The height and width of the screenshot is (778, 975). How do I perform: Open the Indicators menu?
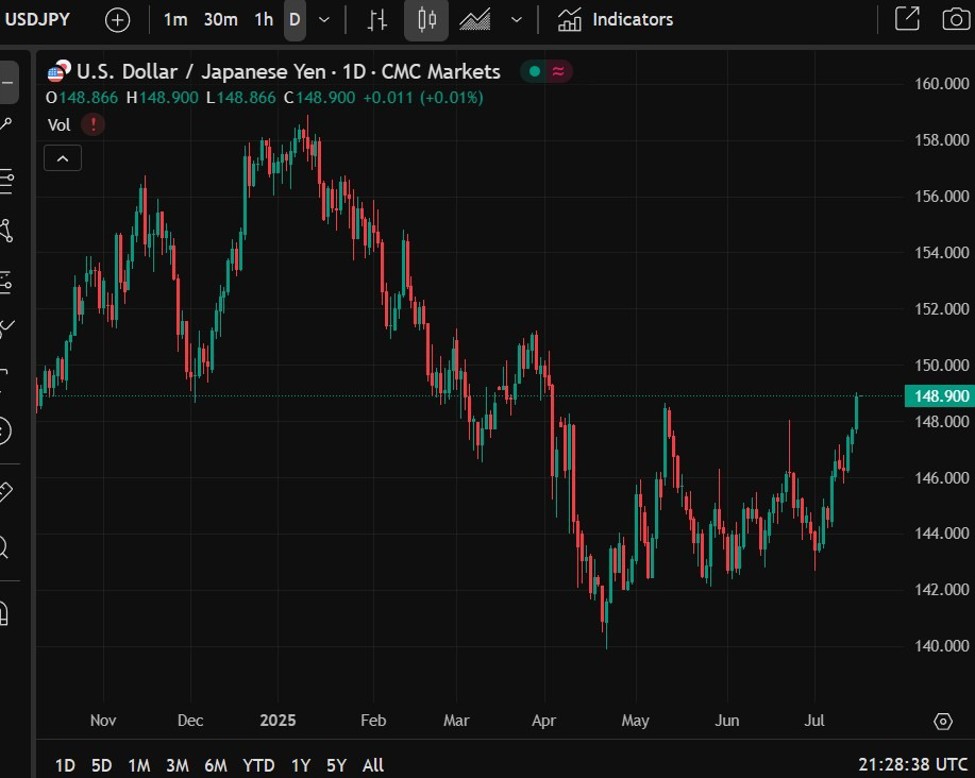click(x=615, y=20)
